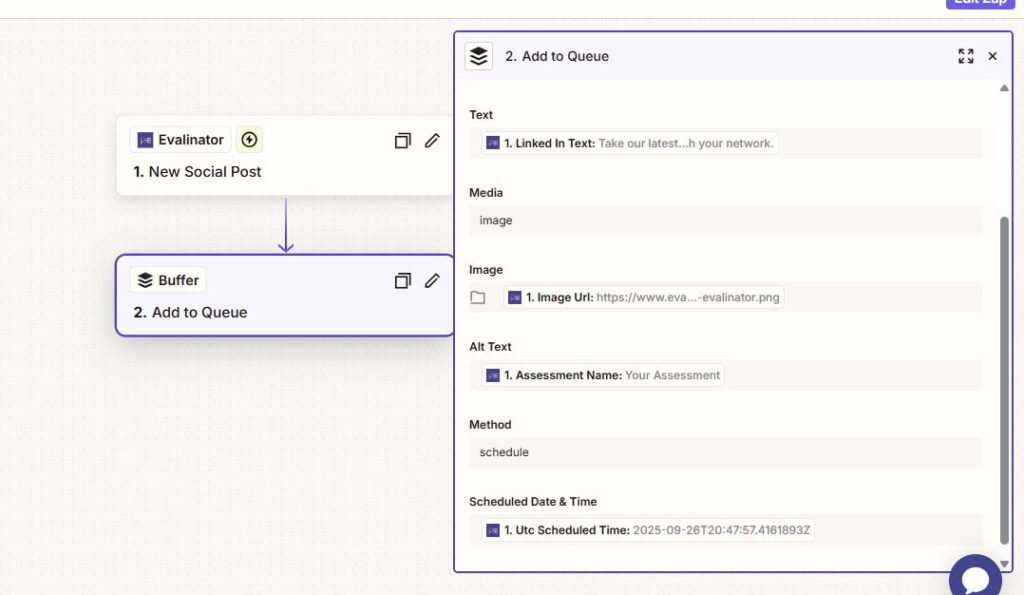Open the Media field set to image
Screen dimensions: 1024x595
pos(725,220)
